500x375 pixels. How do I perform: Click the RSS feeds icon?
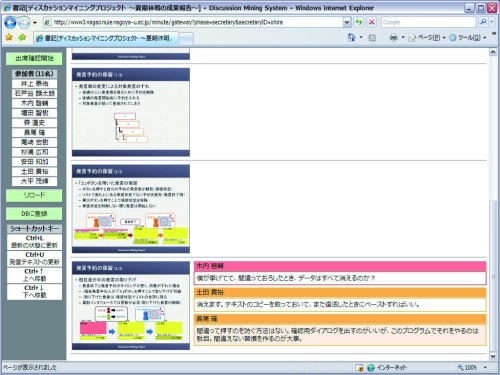tap(372, 38)
